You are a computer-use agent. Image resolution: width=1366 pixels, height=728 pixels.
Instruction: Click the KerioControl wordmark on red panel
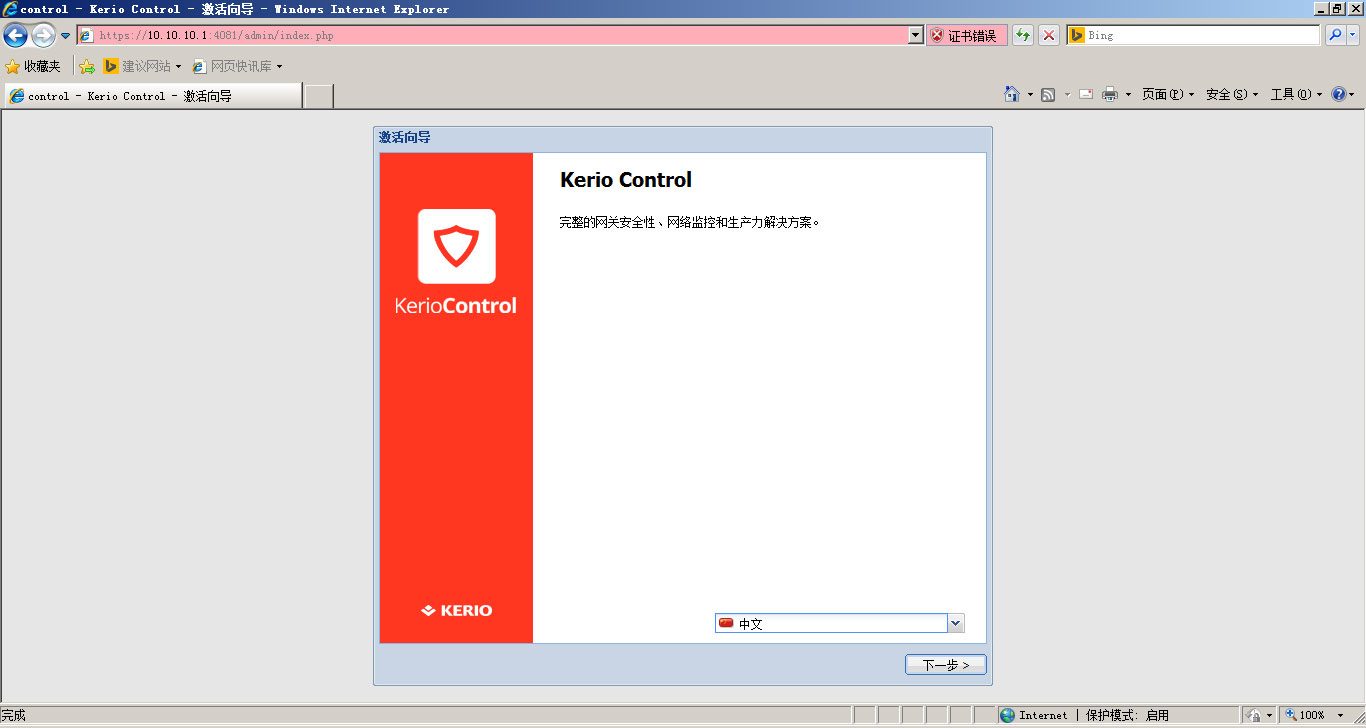(x=456, y=306)
